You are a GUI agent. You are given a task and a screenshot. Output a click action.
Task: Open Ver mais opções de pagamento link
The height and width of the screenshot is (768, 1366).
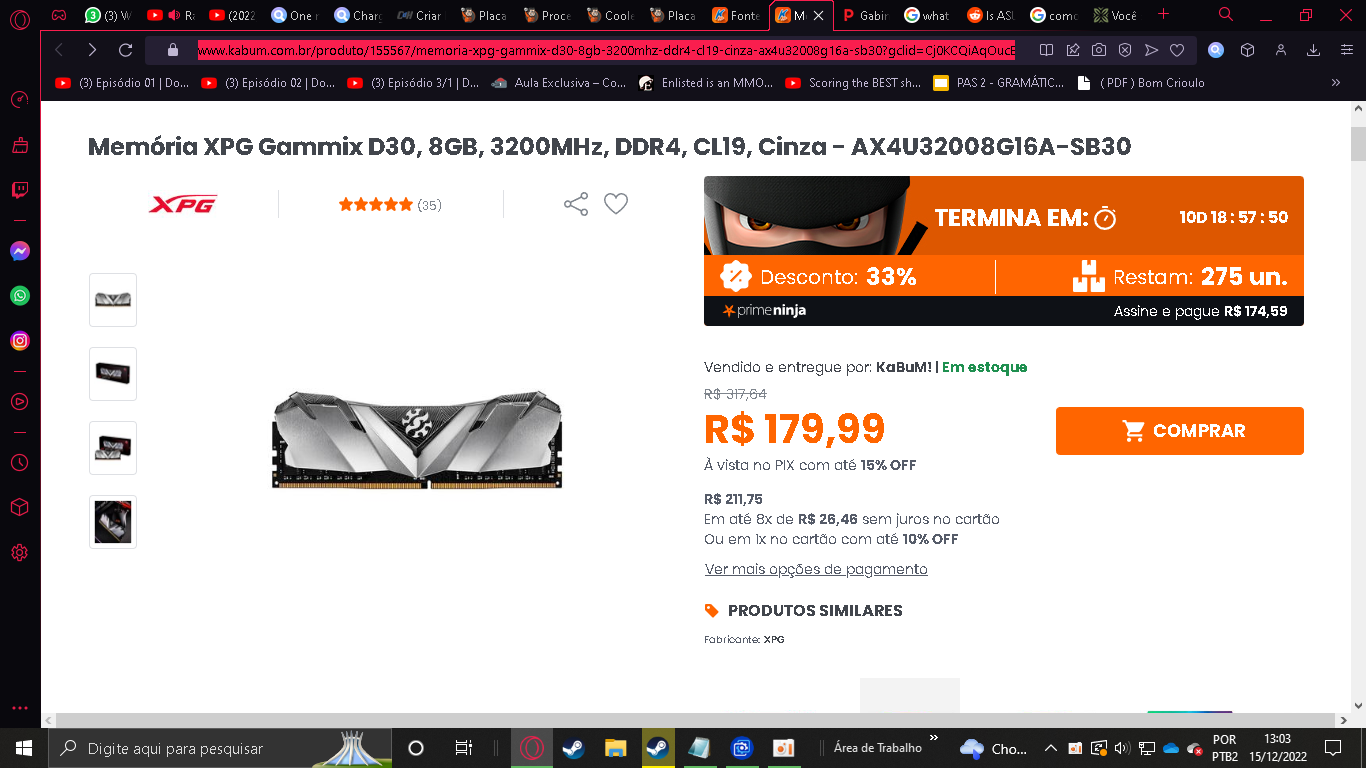pos(816,569)
